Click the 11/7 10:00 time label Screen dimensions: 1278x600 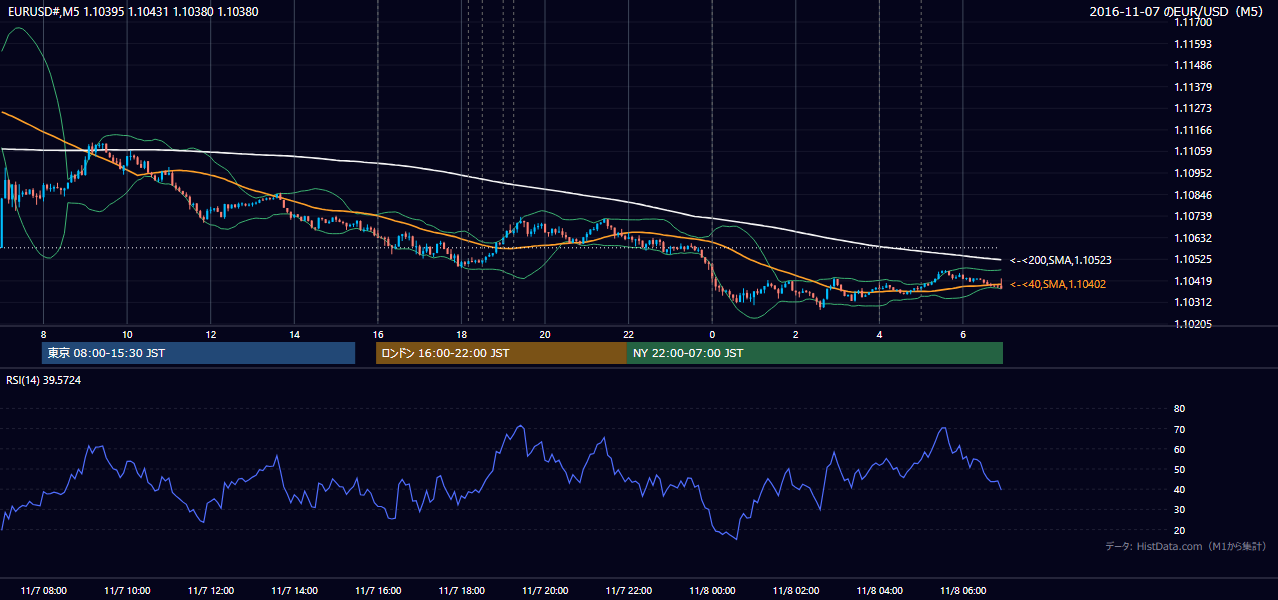pos(127,590)
